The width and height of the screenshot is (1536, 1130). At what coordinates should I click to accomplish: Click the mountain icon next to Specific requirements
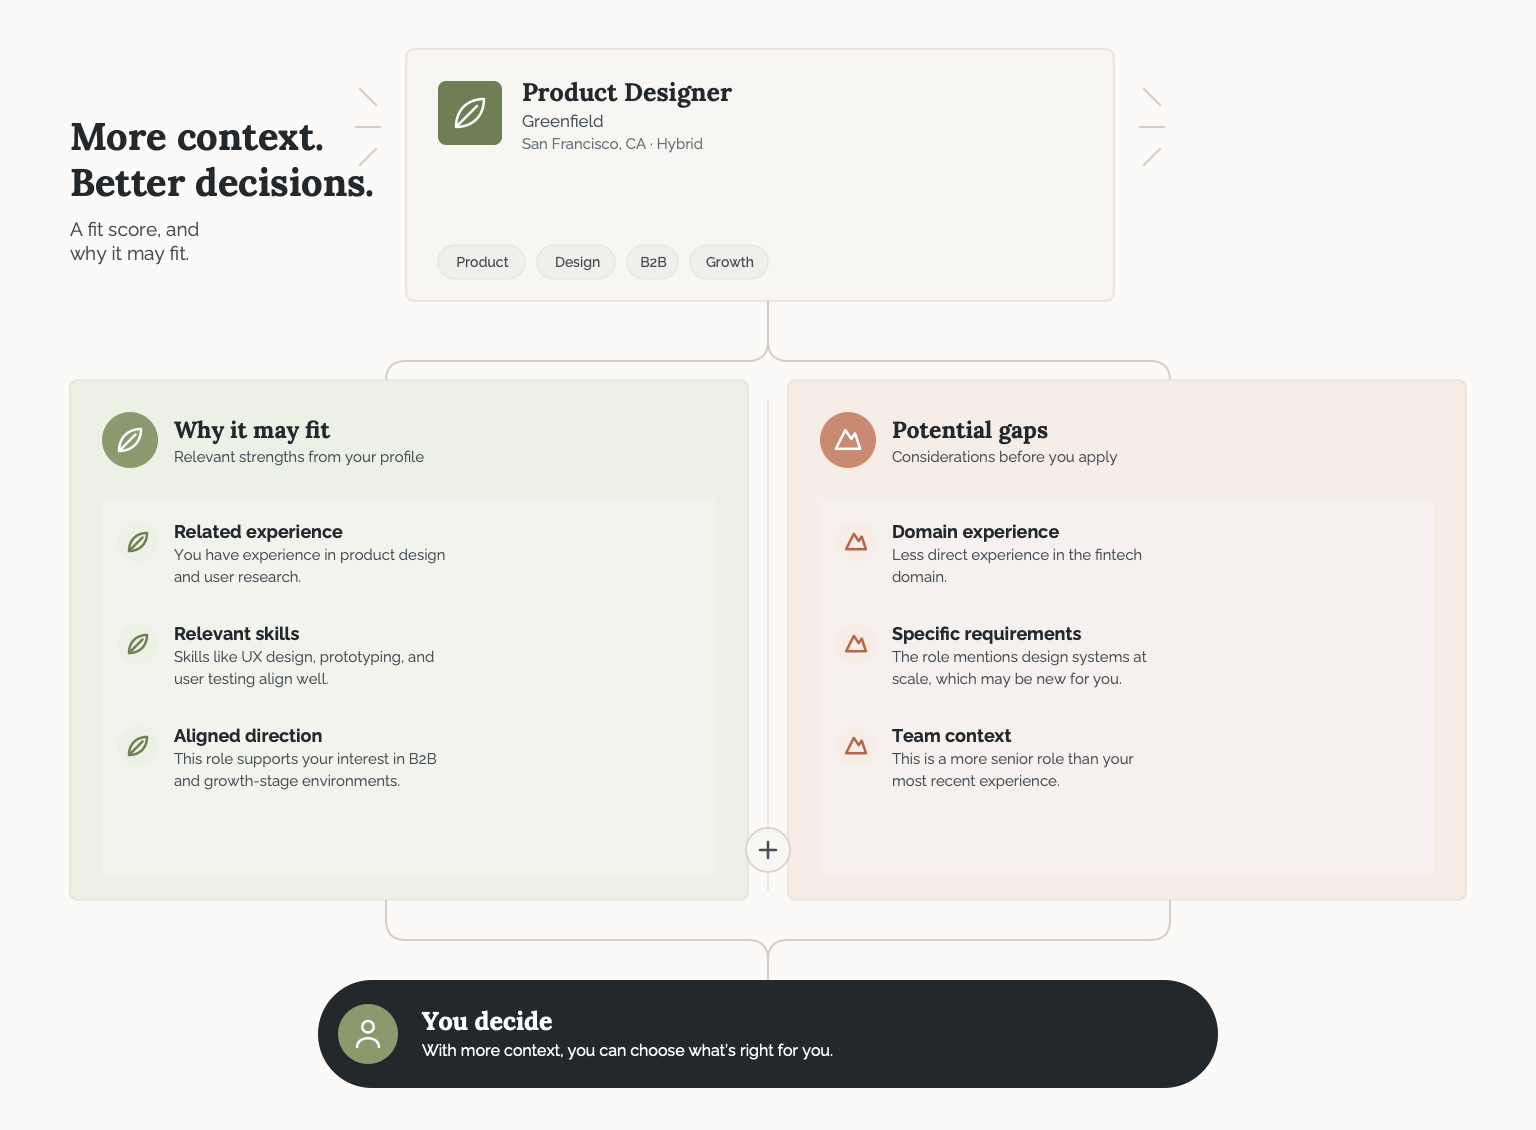(856, 644)
